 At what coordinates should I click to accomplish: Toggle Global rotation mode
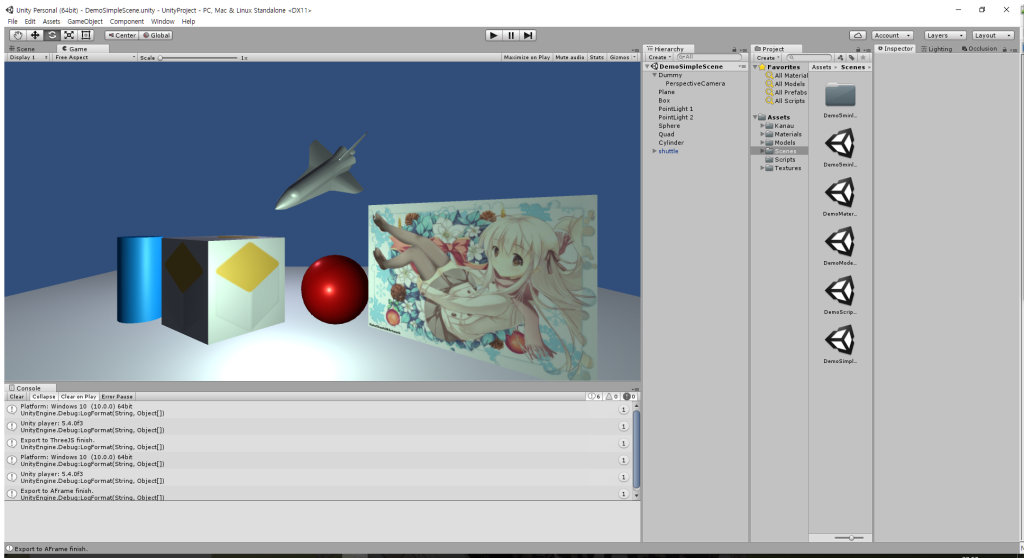156,35
